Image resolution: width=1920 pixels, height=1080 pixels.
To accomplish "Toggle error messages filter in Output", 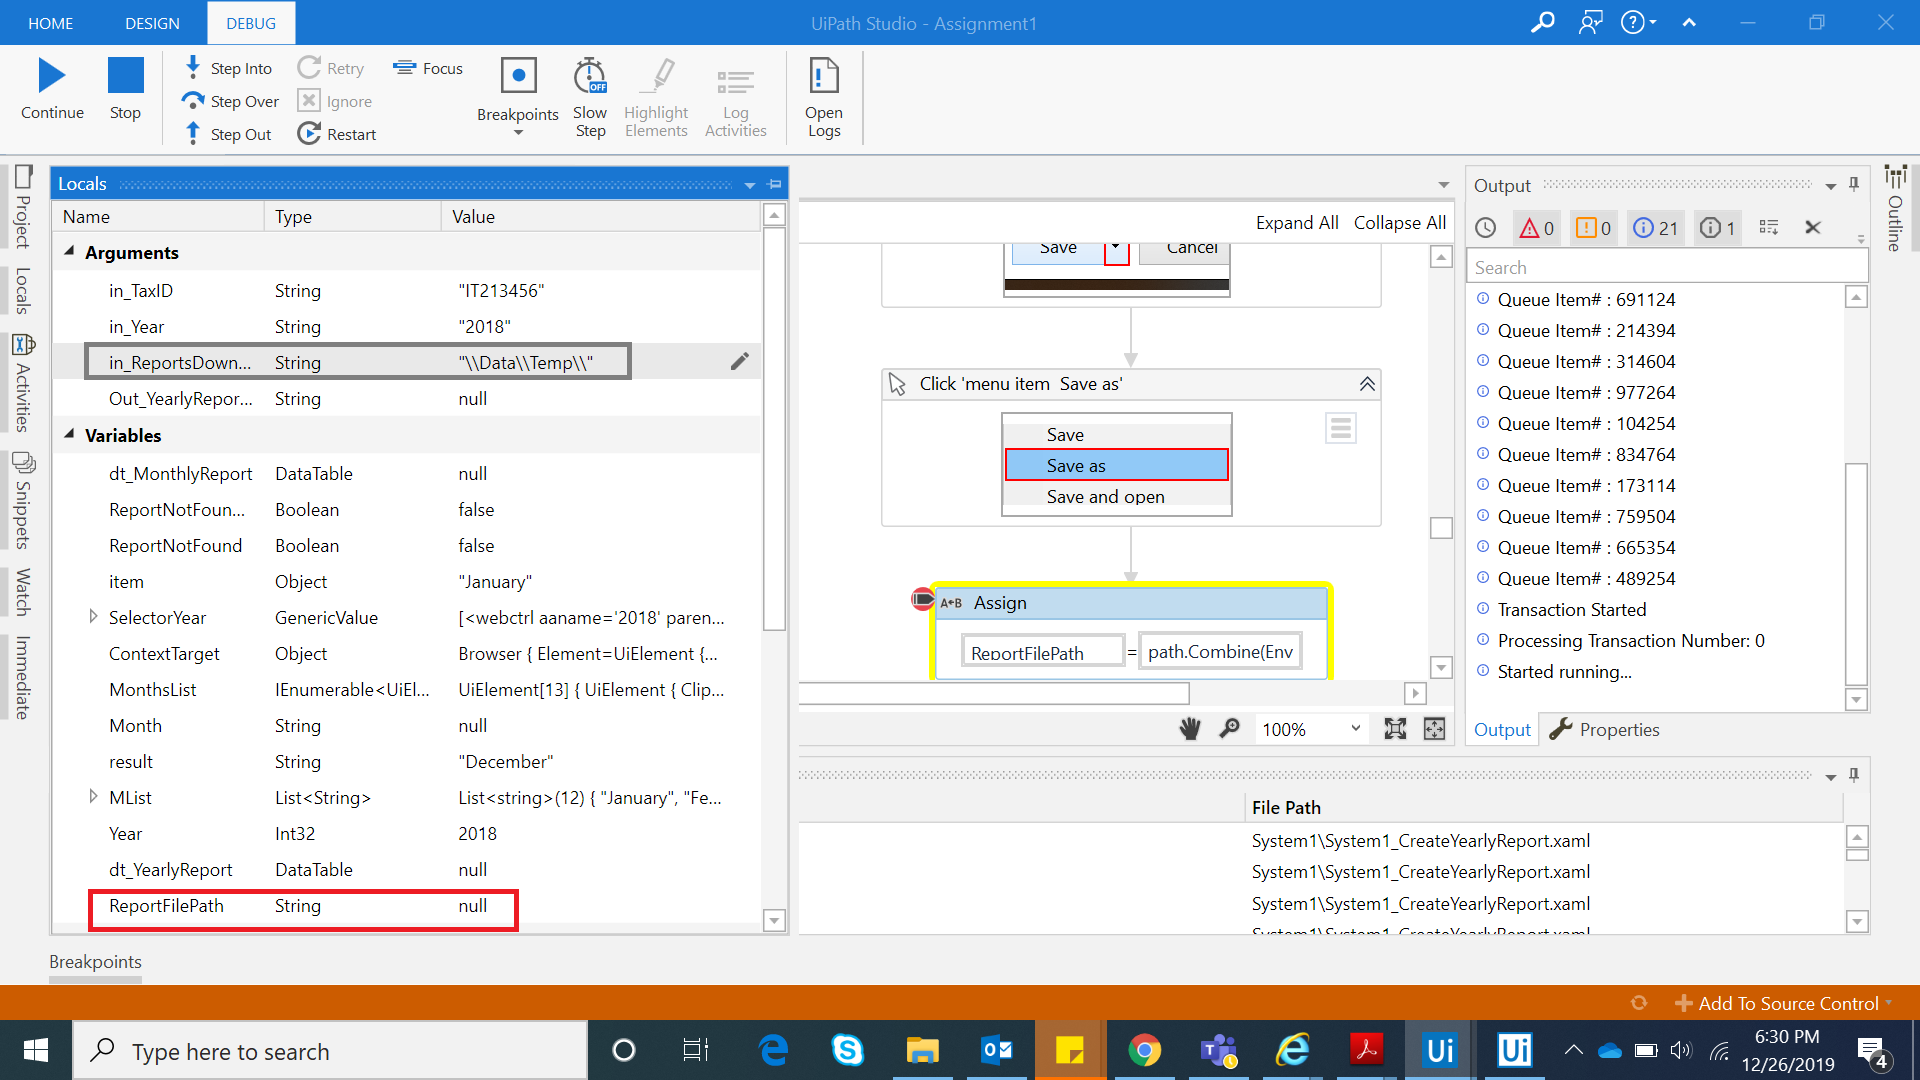I will point(1537,228).
